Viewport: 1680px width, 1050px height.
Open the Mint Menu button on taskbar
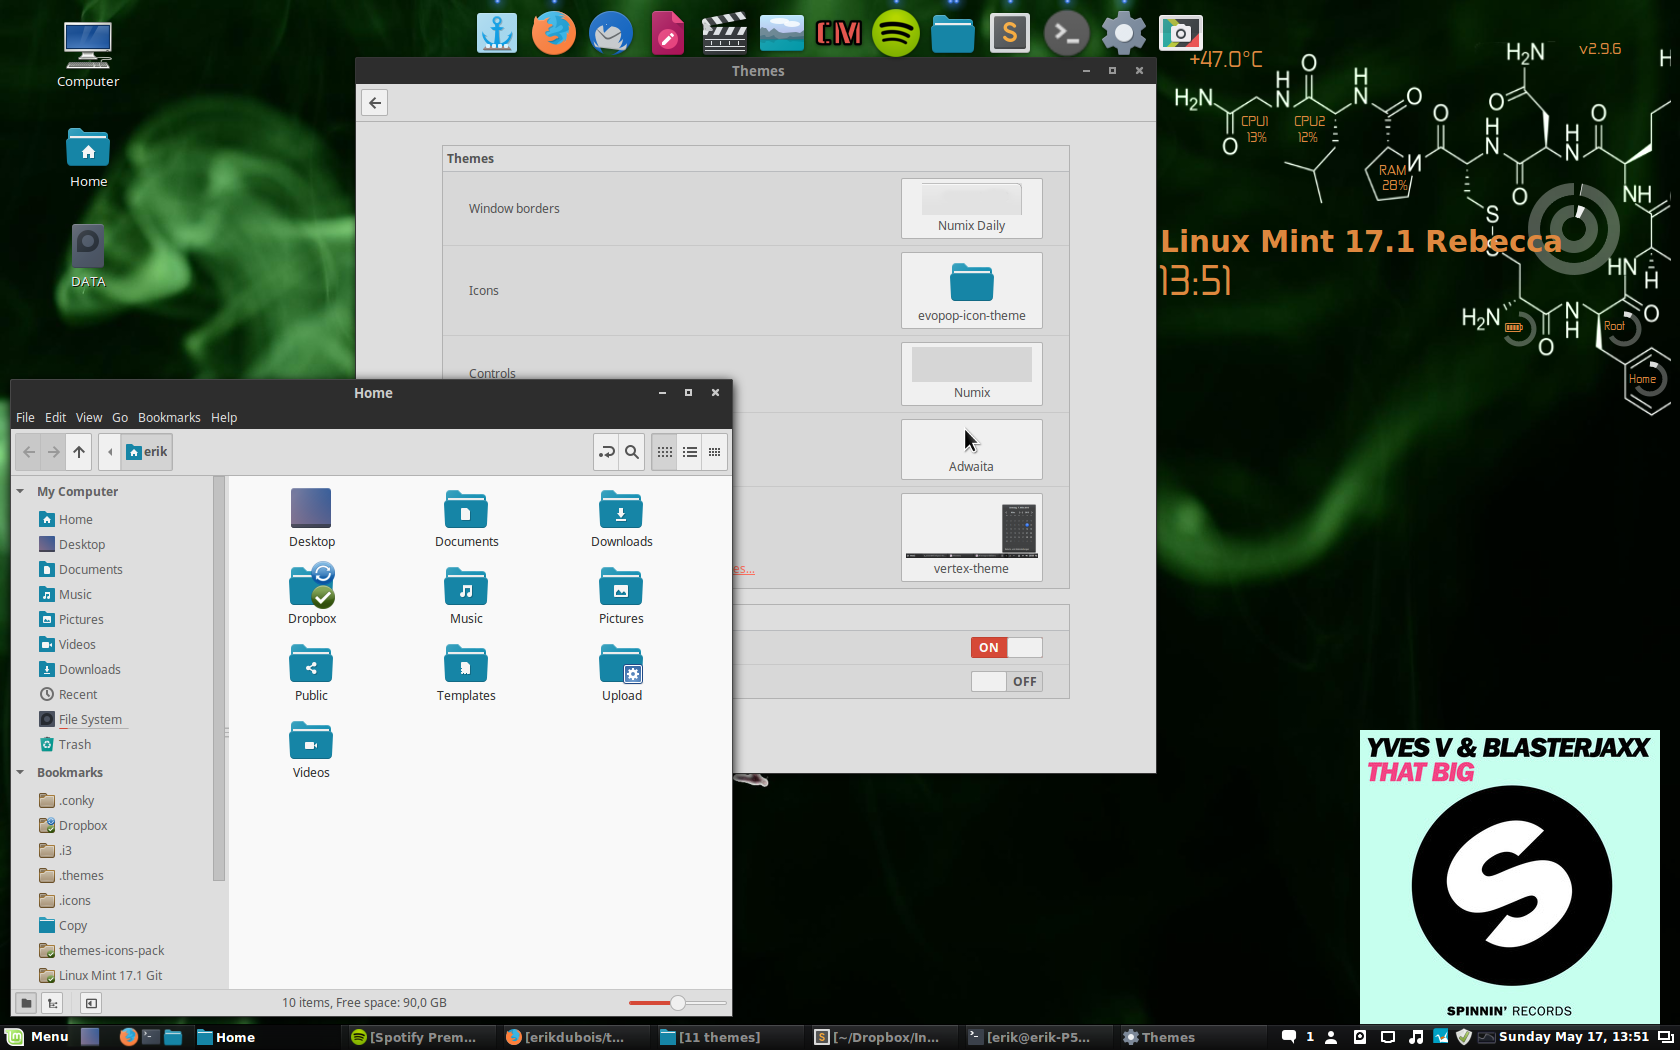(37, 1037)
